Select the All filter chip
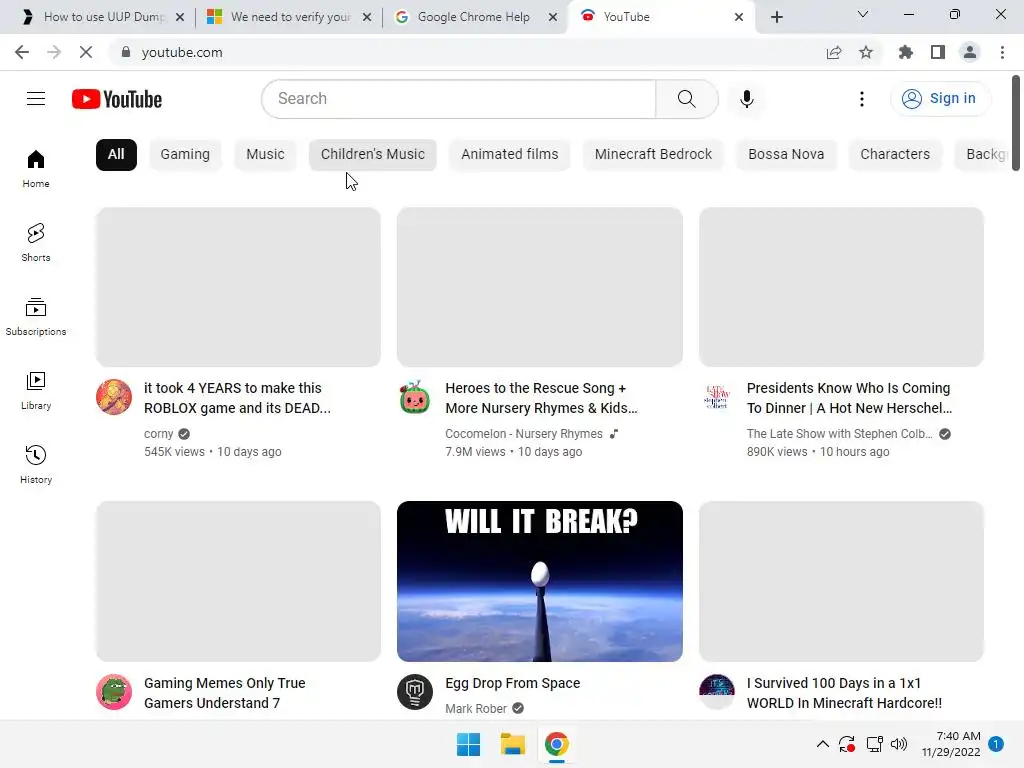Viewport: 1024px width, 768px height. pyautogui.click(x=116, y=155)
